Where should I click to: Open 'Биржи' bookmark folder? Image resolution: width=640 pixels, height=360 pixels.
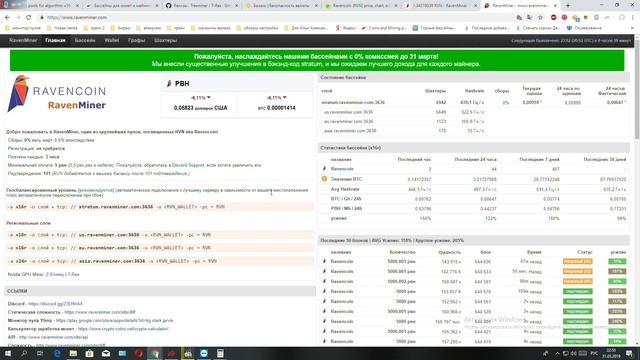point(120,28)
